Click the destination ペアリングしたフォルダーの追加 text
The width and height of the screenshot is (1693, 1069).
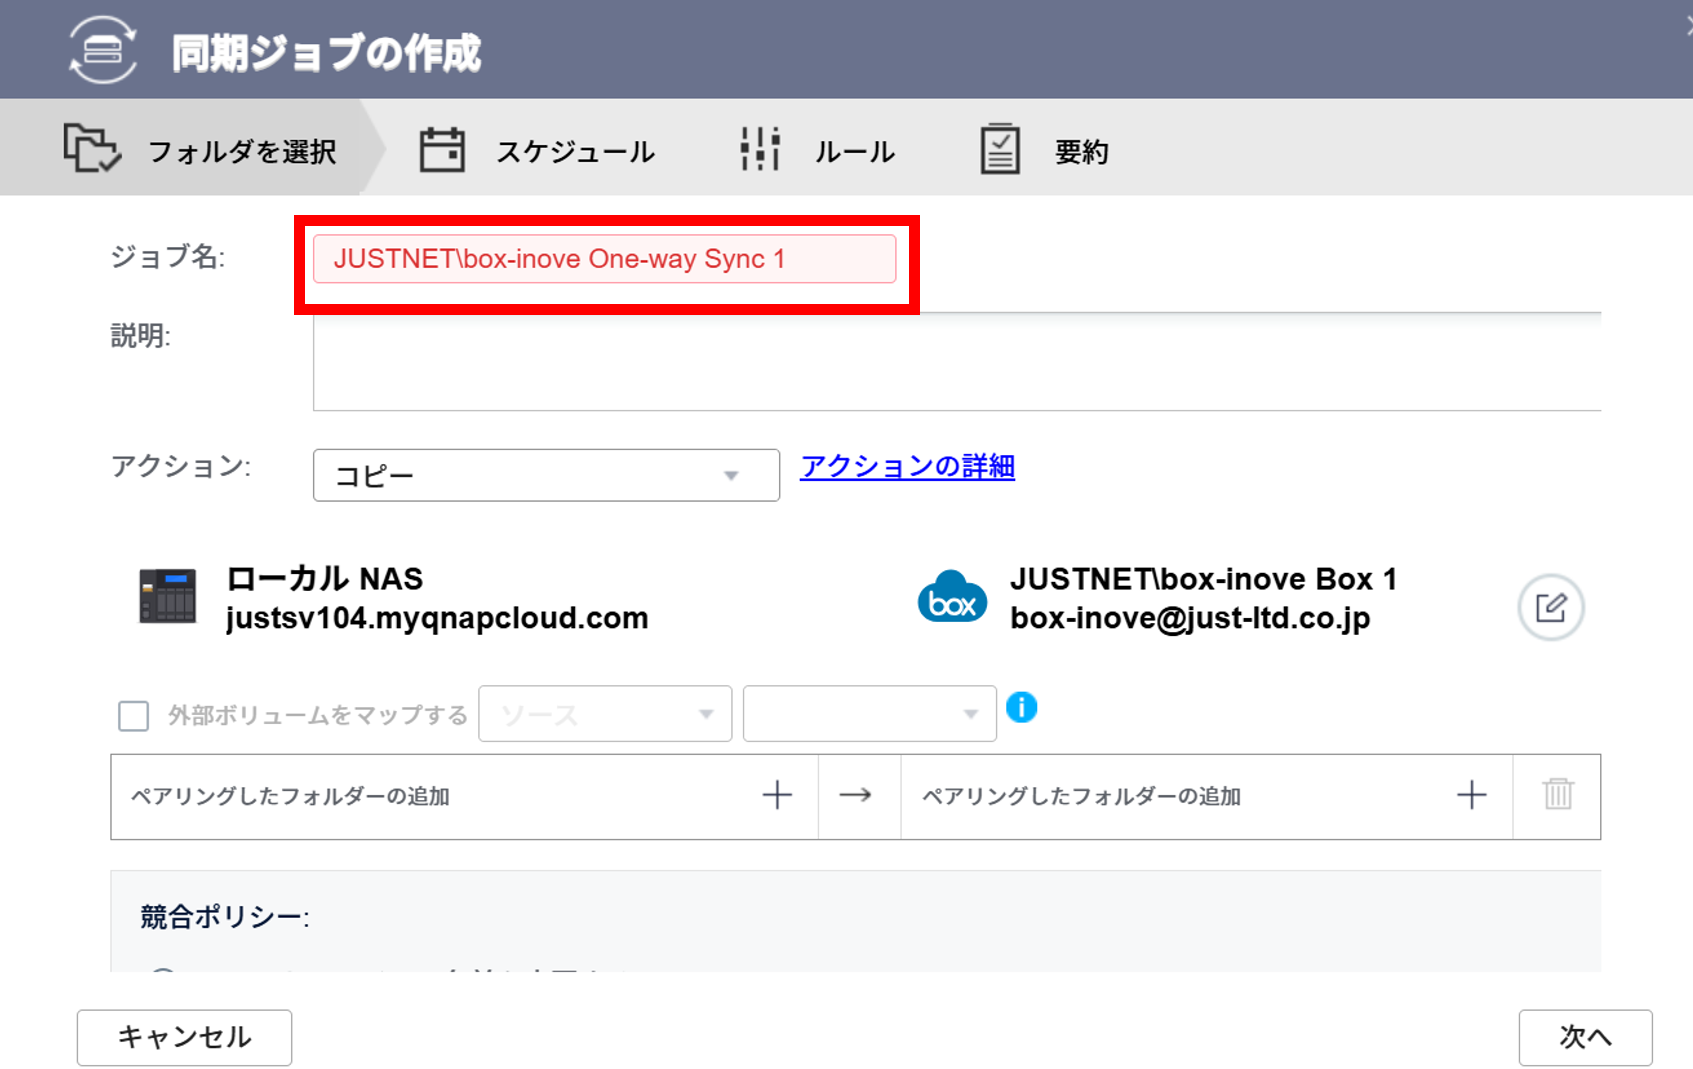1081,796
